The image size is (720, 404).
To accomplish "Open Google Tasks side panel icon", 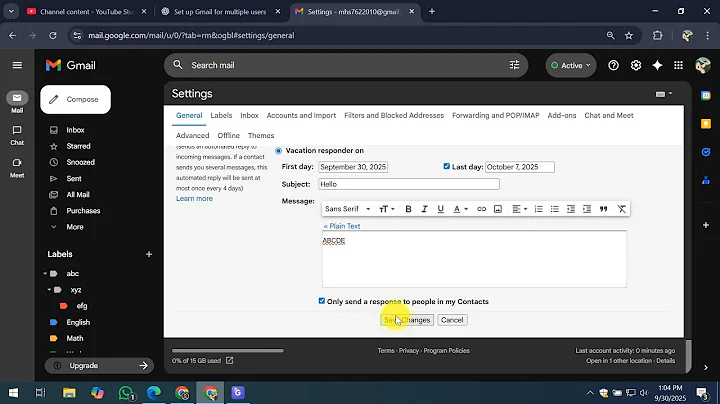I will [x=706, y=152].
